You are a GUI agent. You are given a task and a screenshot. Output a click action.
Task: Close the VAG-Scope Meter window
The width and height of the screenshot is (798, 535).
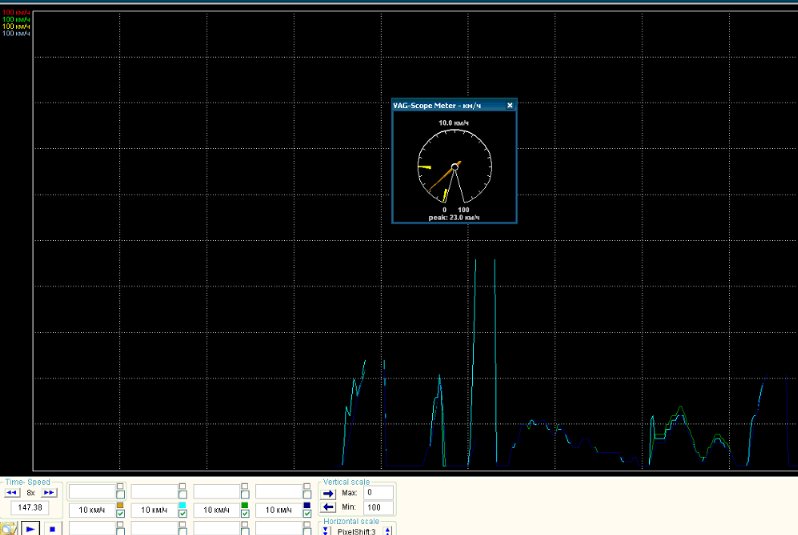[x=510, y=105]
